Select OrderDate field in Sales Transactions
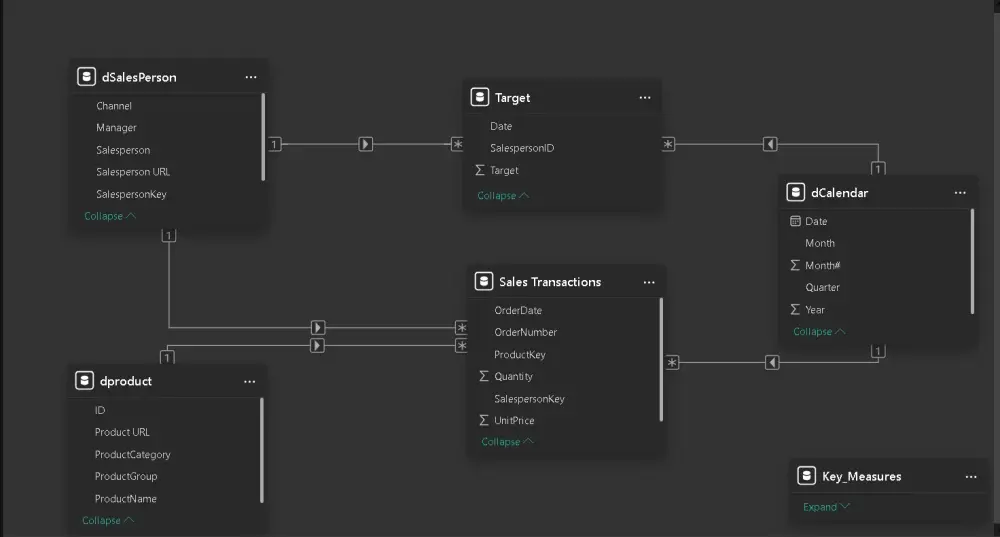The width and height of the screenshot is (1000, 537). click(x=518, y=311)
